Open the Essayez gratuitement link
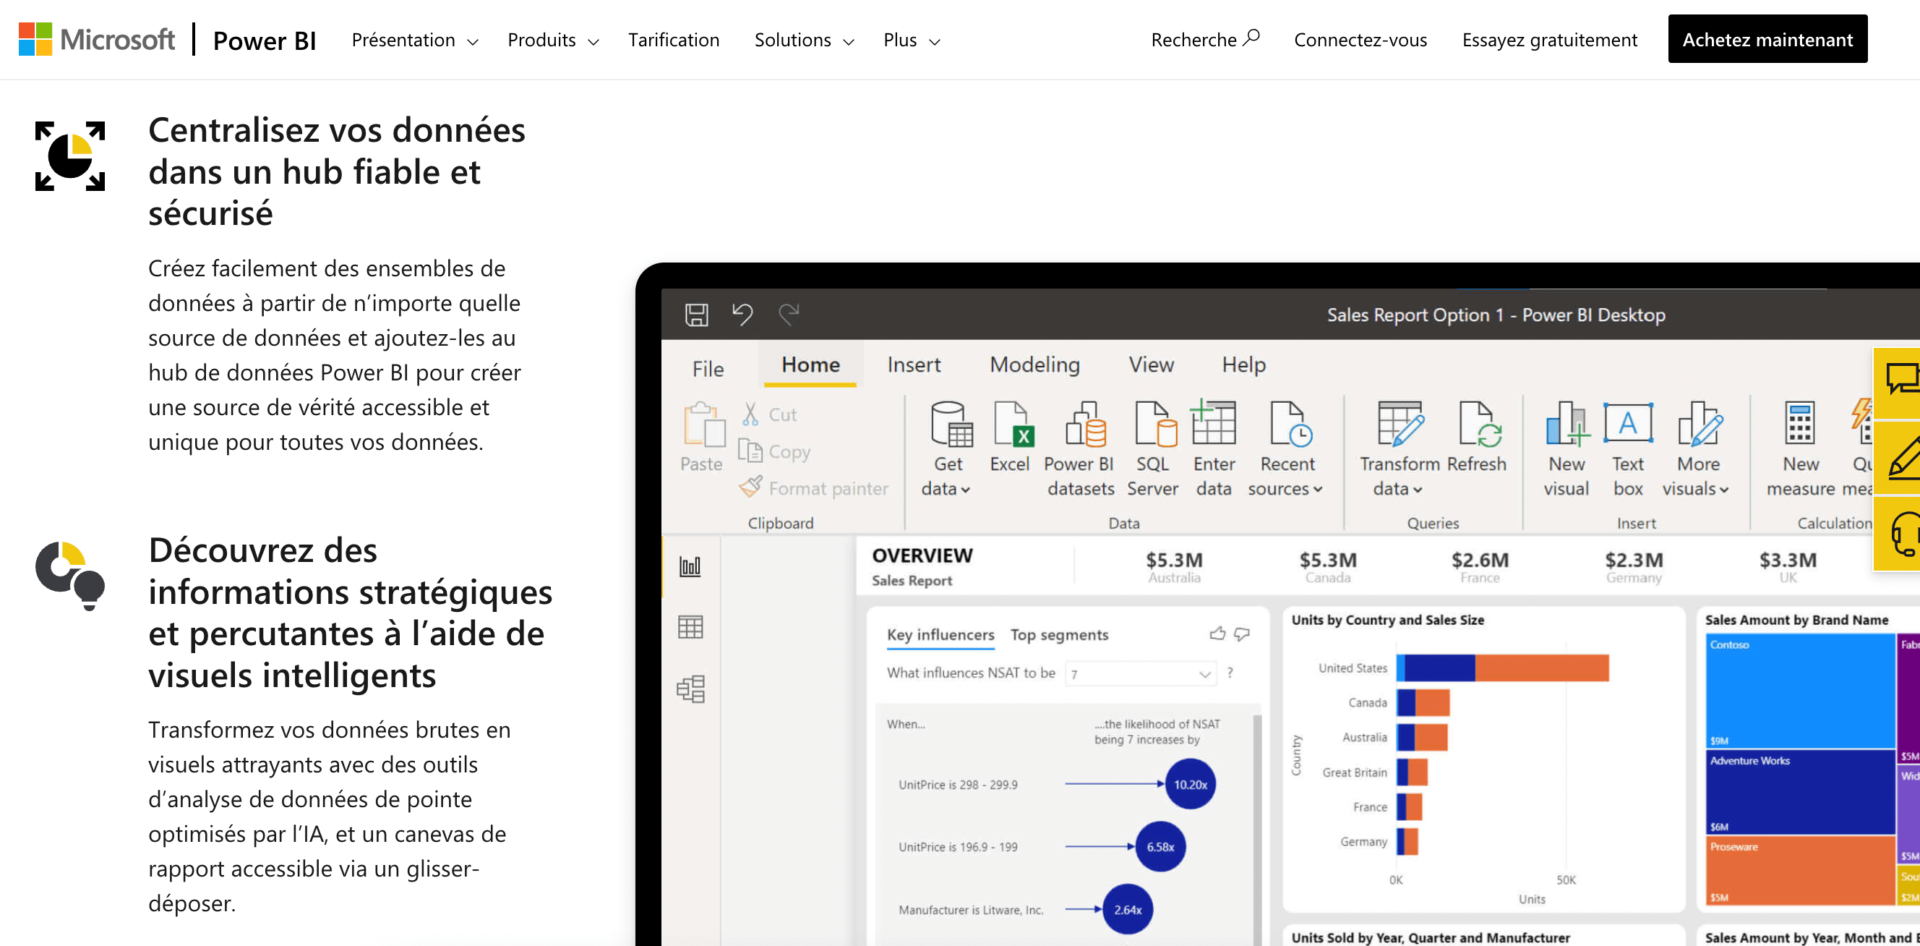1920x946 pixels. click(x=1549, y=39)
